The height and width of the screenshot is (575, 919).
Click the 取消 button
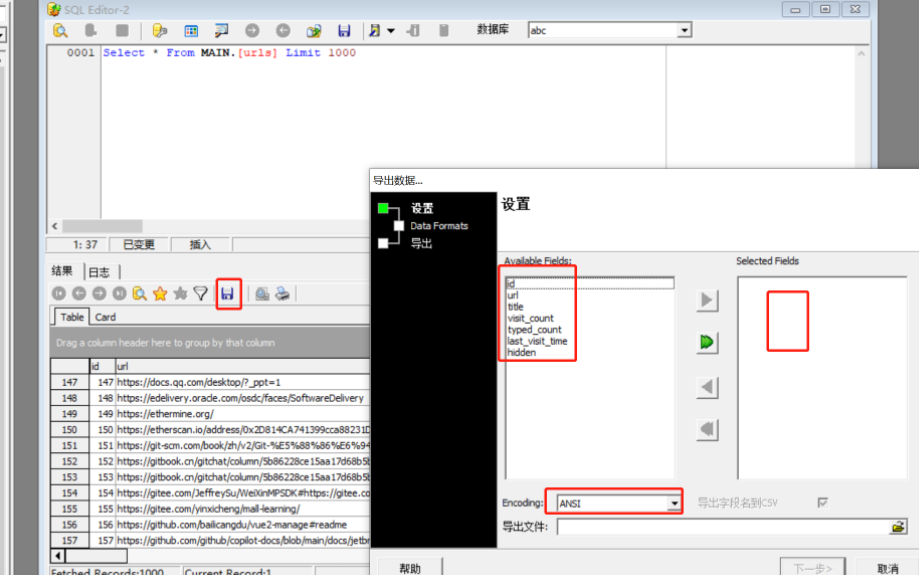[x=887, y=567]
